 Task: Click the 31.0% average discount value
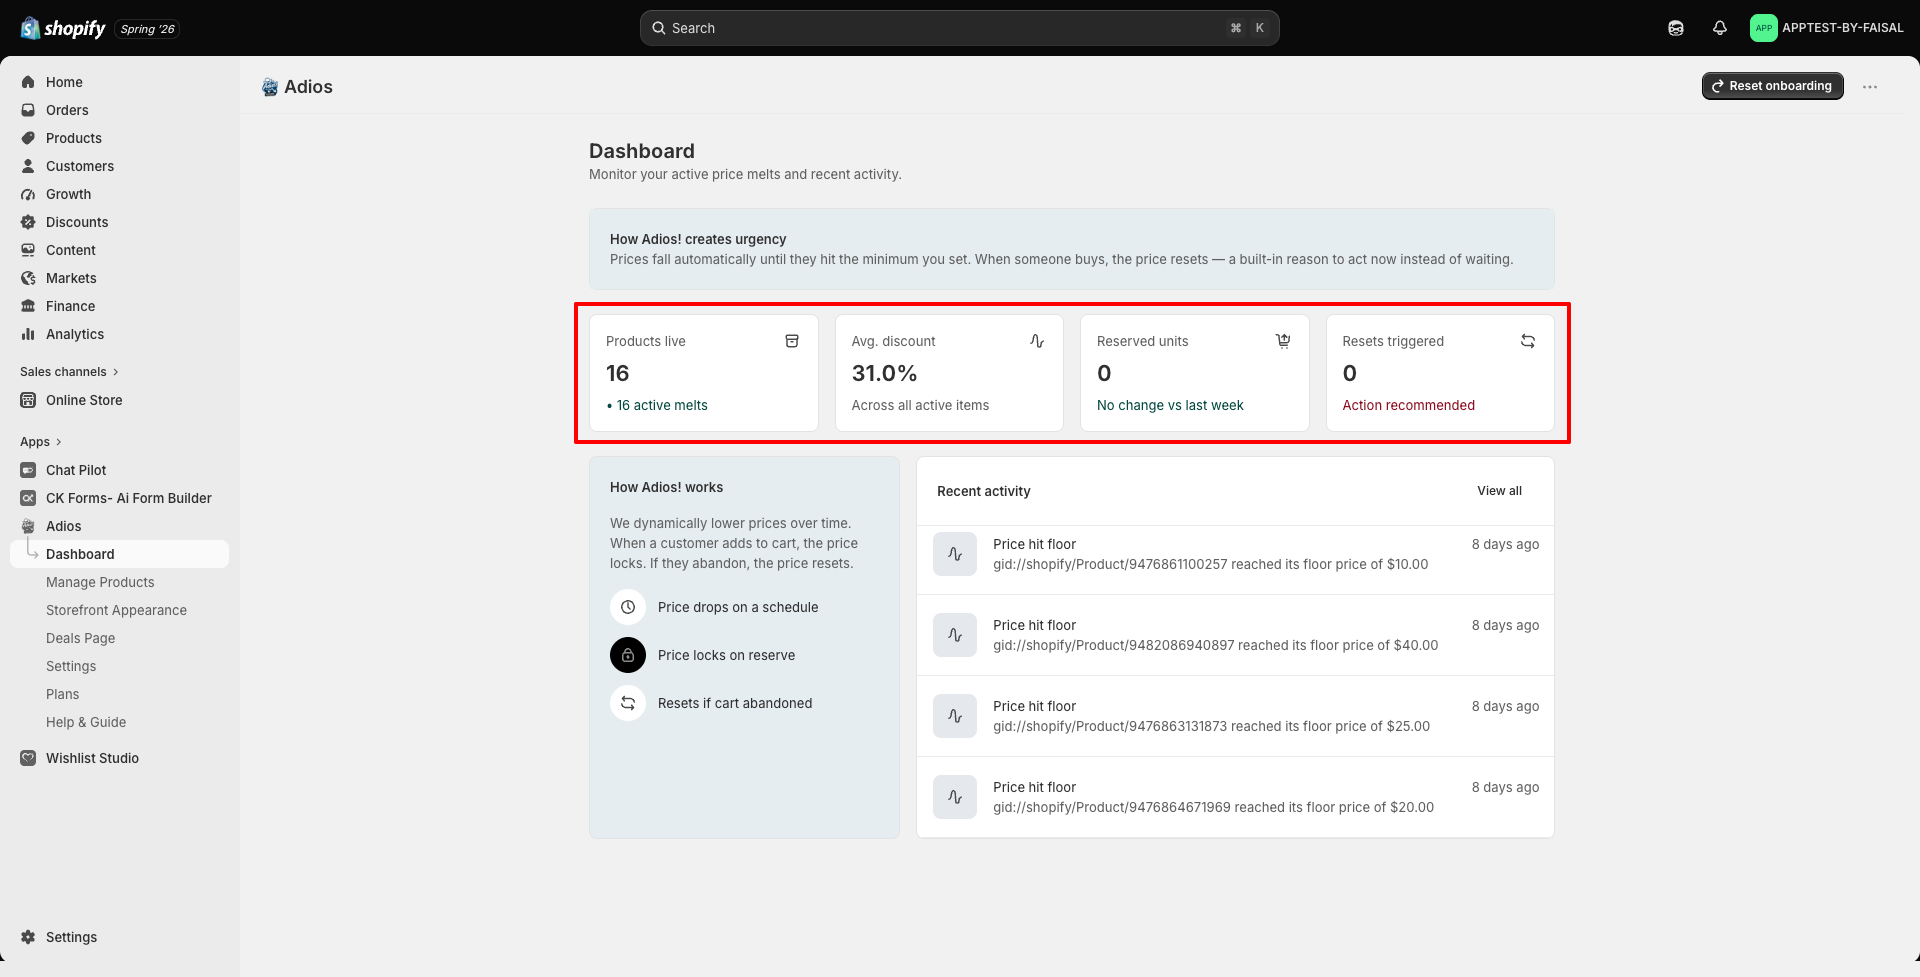[884, 373]
